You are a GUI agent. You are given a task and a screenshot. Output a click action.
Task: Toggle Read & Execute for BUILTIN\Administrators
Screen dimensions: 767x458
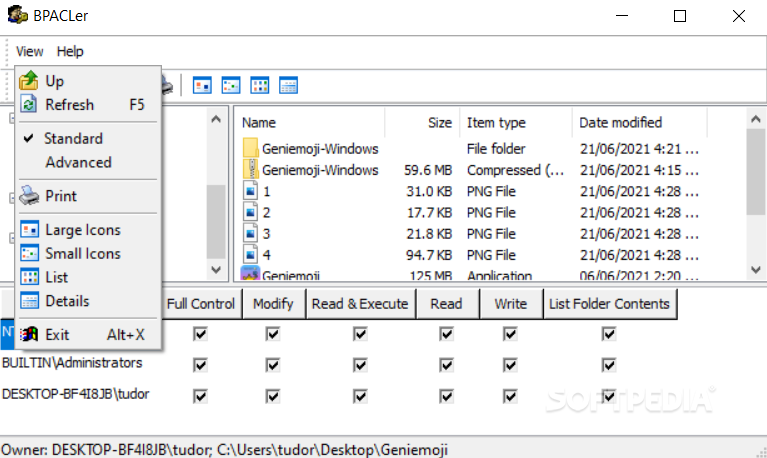pos(360,365)
